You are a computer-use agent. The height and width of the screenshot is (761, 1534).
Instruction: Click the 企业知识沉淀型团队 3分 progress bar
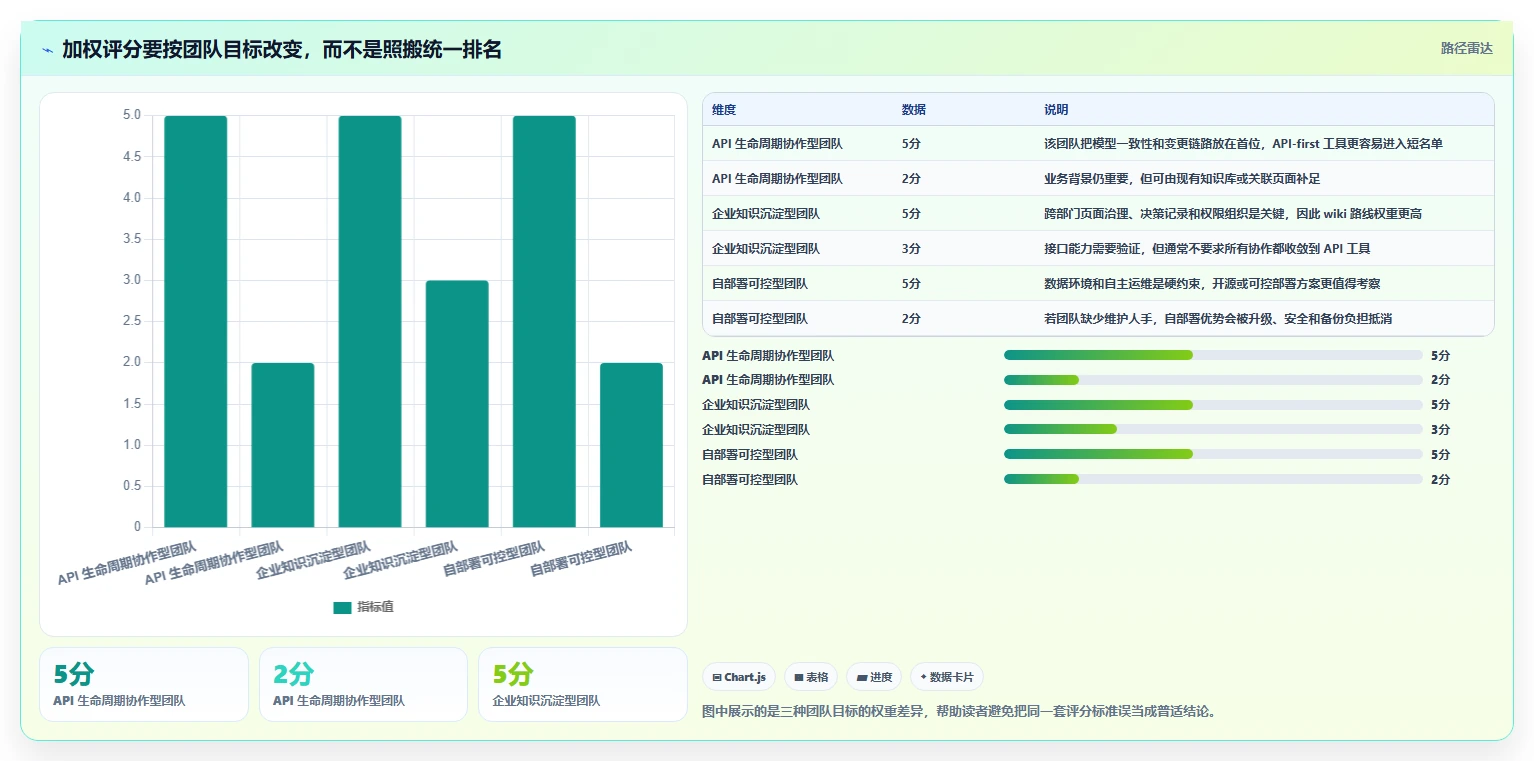pyautogui.click(x=1213, y=430)
